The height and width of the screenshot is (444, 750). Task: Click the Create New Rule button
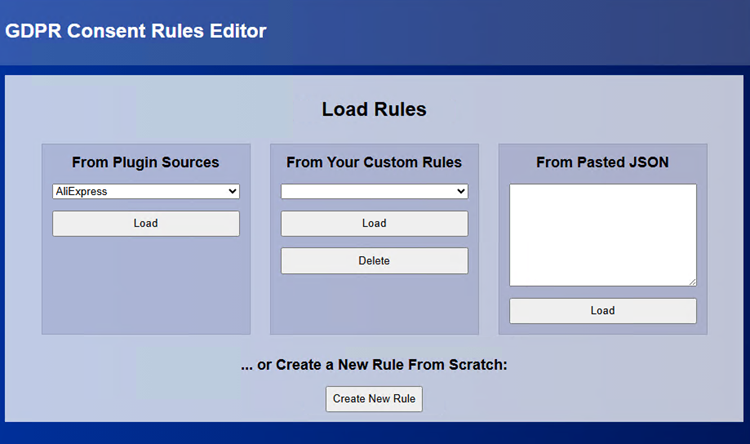pos(374,399)
